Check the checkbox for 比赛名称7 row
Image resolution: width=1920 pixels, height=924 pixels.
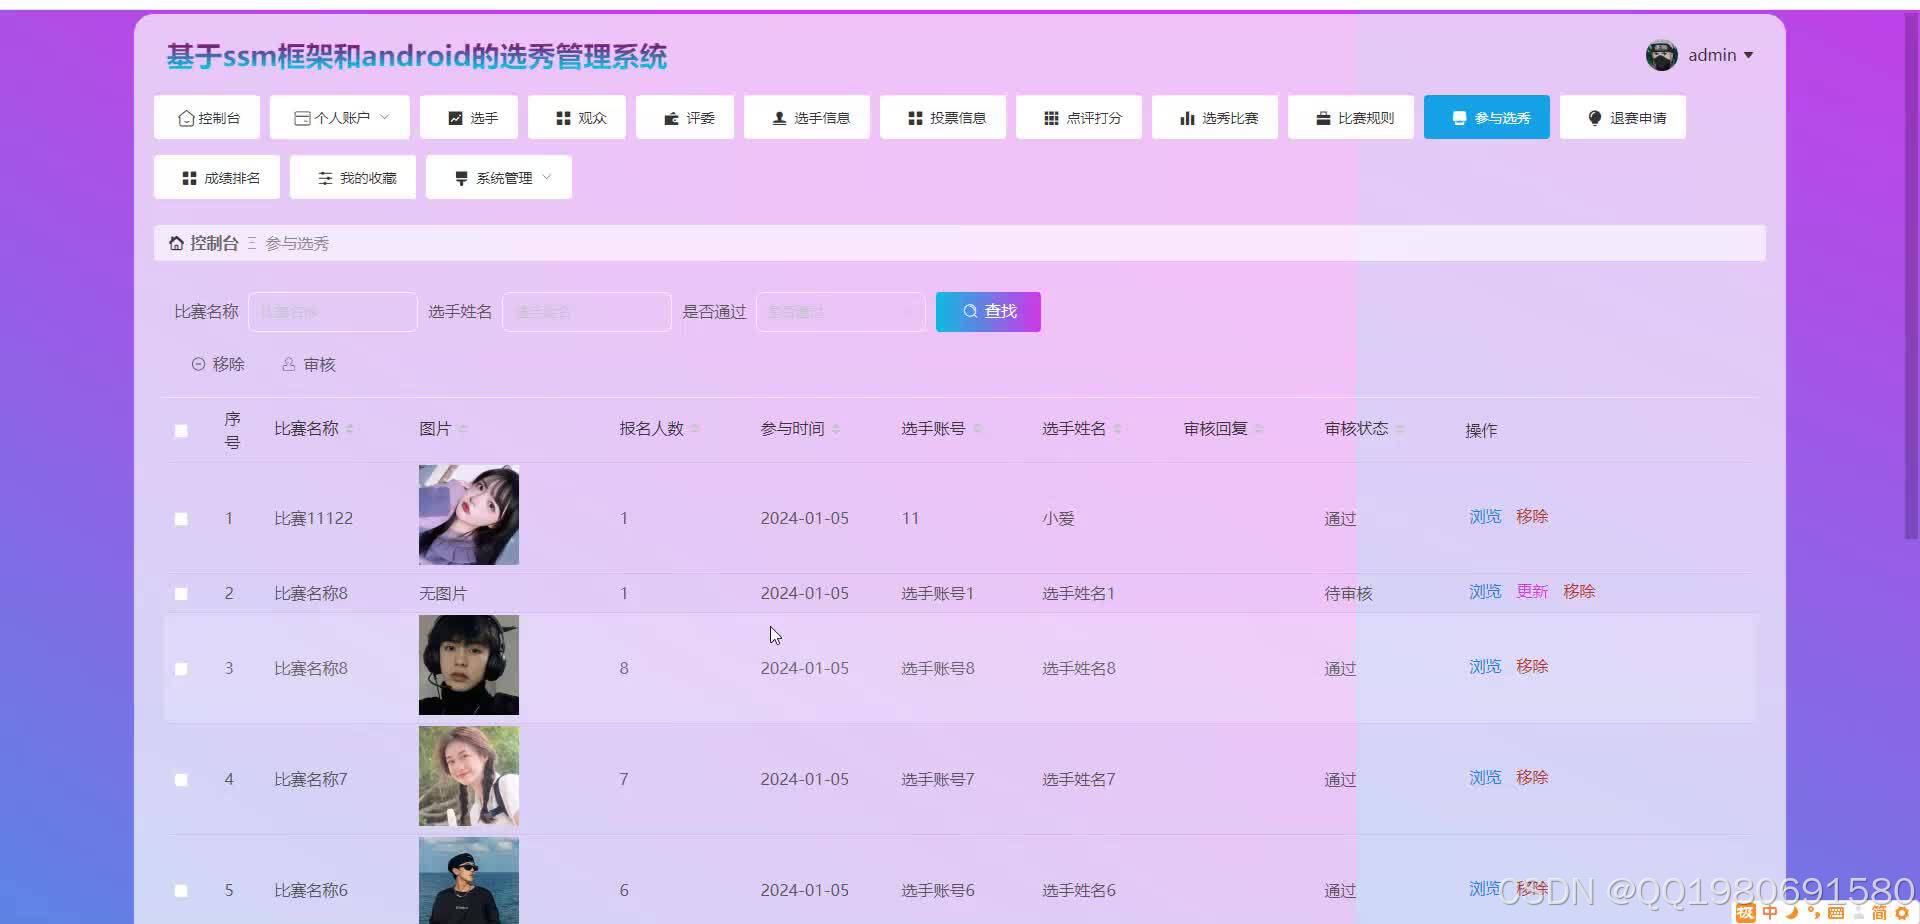(x=181, y=779)
